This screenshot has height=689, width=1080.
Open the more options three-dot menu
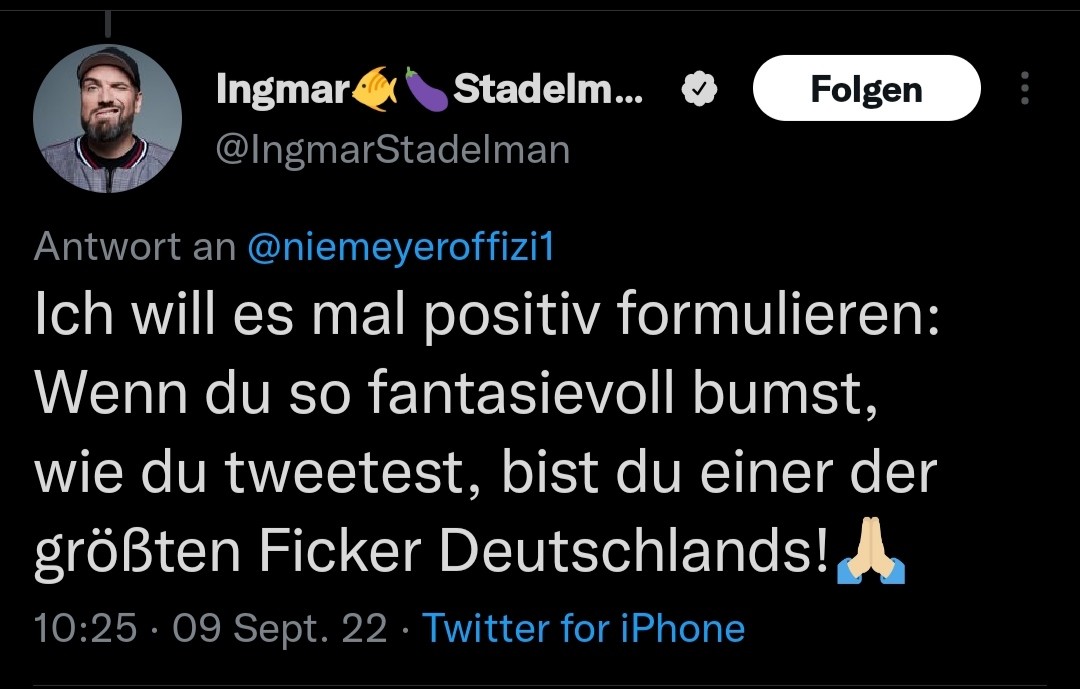(x=1025, y=88)
